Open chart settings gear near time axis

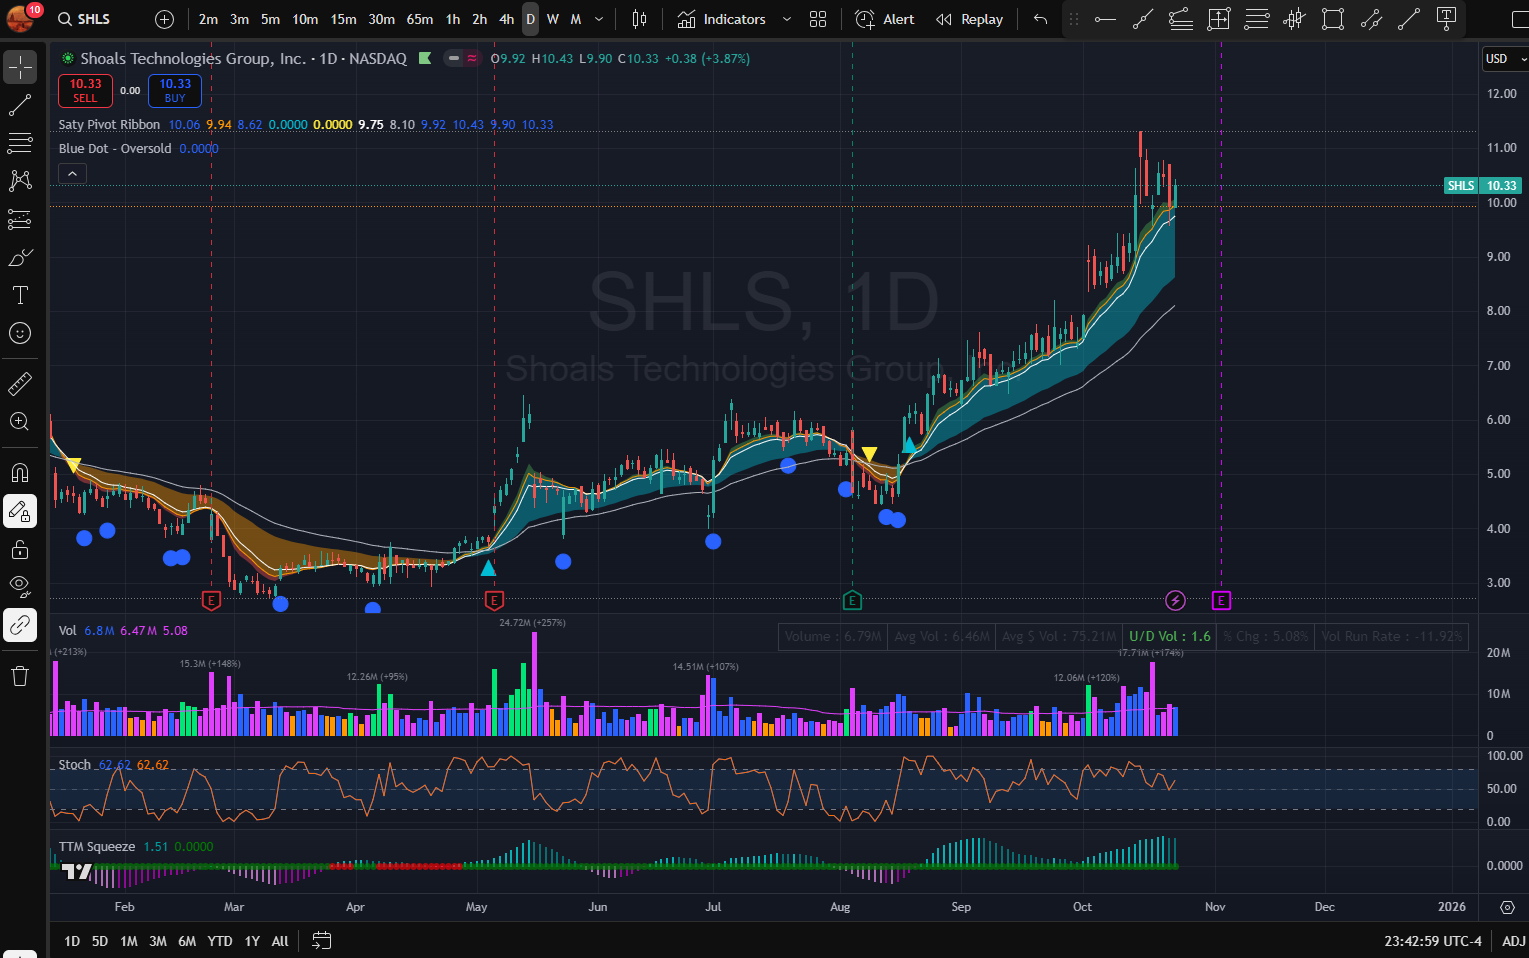coord(1507,907)
